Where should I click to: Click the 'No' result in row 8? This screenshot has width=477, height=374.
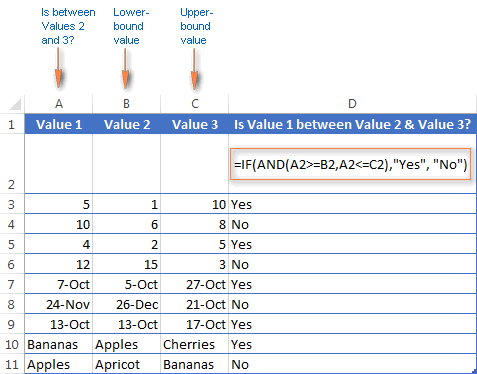tap(352, 304)
